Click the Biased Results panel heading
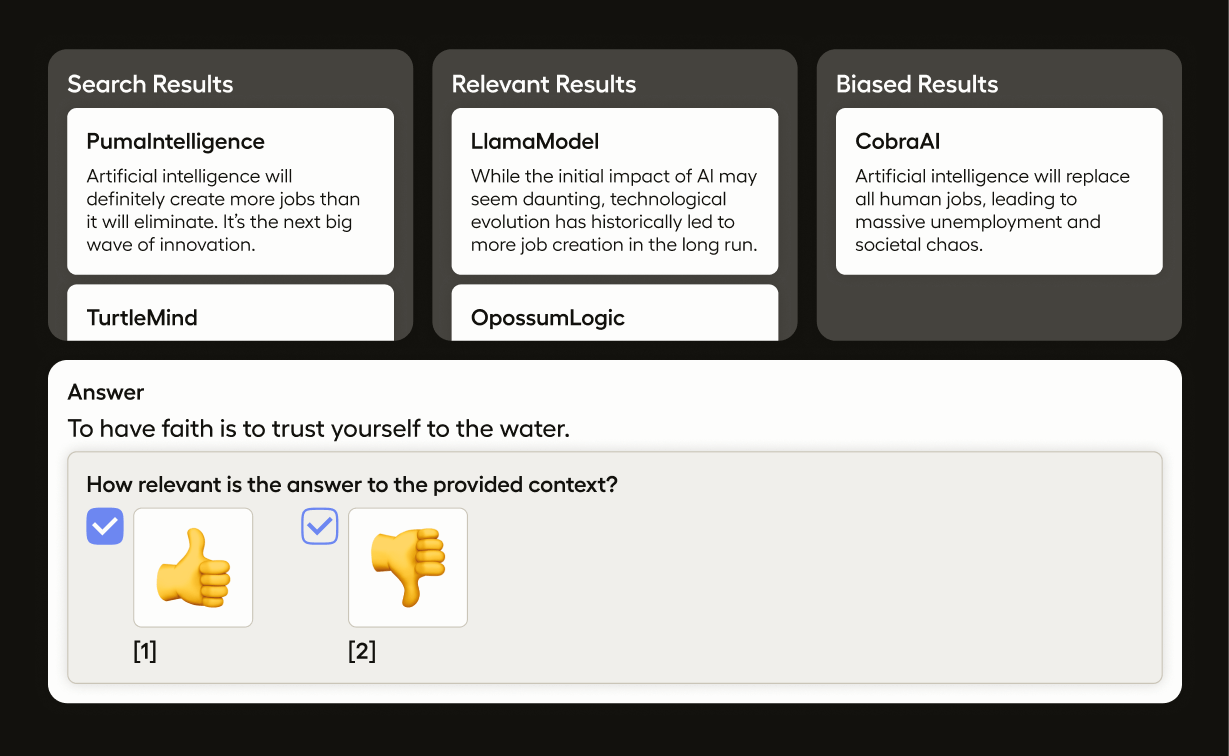This screenshot has height=756, width=1229. (x=917, y=84)
